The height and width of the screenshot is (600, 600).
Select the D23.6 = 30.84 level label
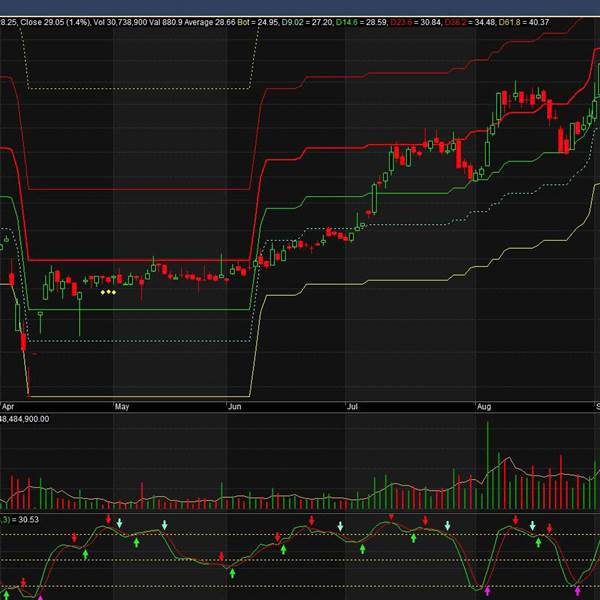click(x=416, y=22)
